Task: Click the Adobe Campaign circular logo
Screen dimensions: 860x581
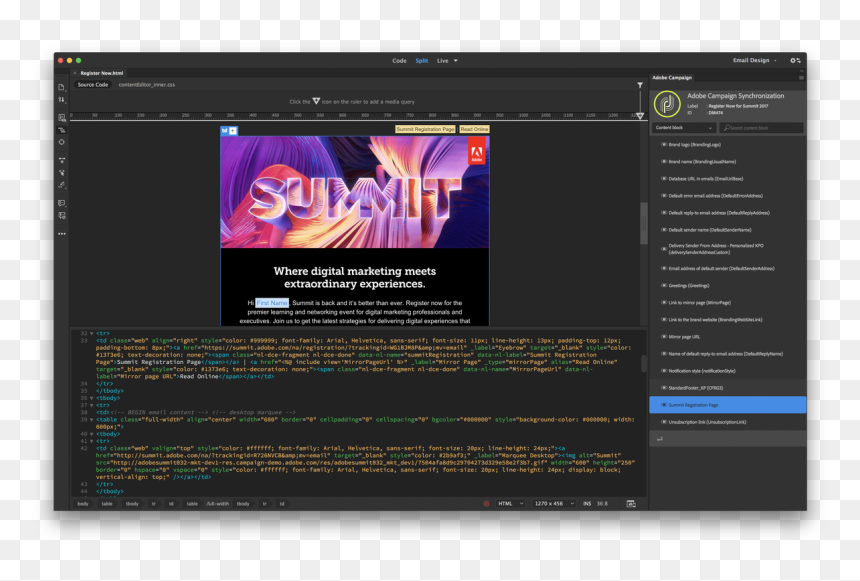Action: point(666,104)
